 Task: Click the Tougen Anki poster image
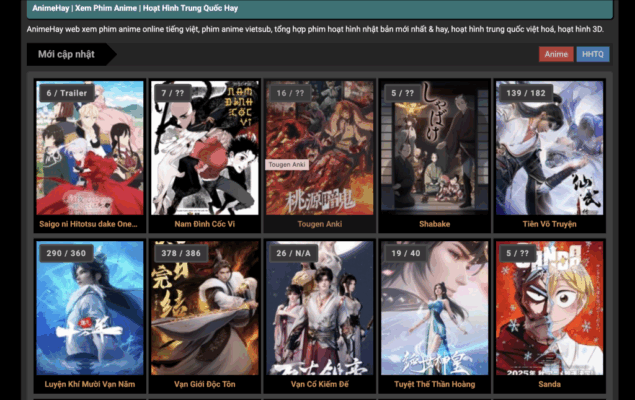coord(319,150)
